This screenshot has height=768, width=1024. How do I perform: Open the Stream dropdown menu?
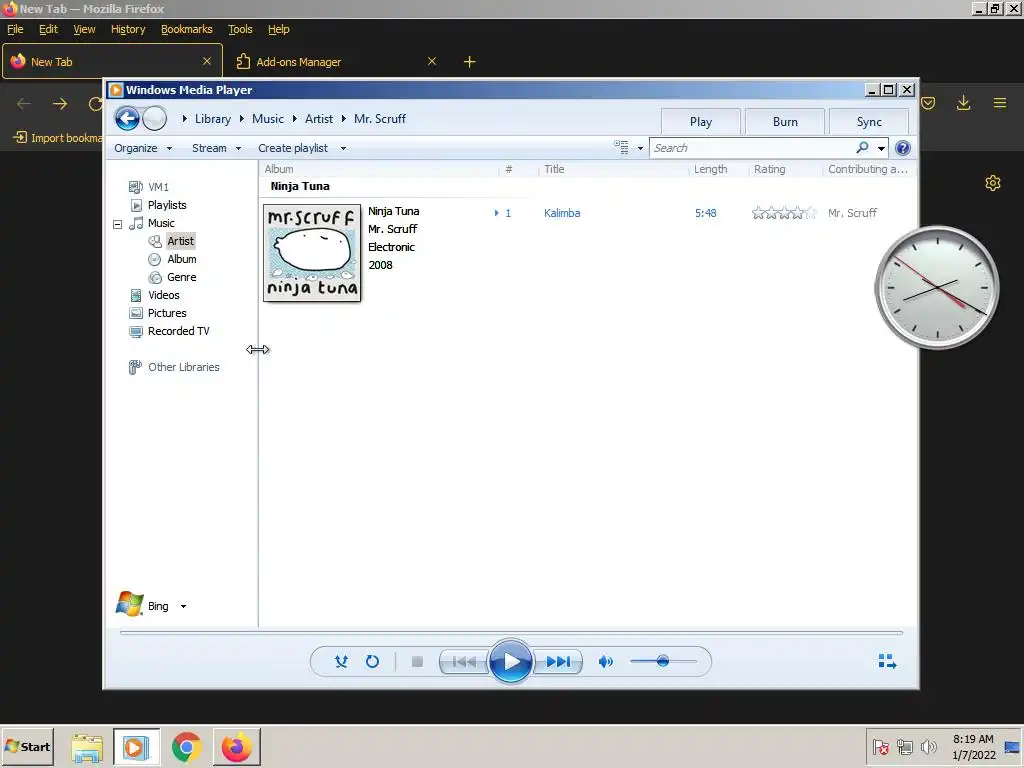(216, 148)
